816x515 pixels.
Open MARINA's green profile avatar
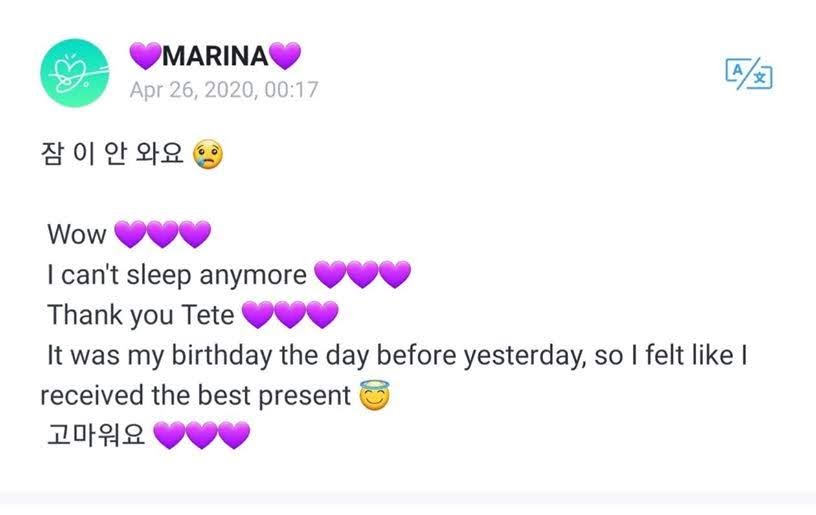75,73
